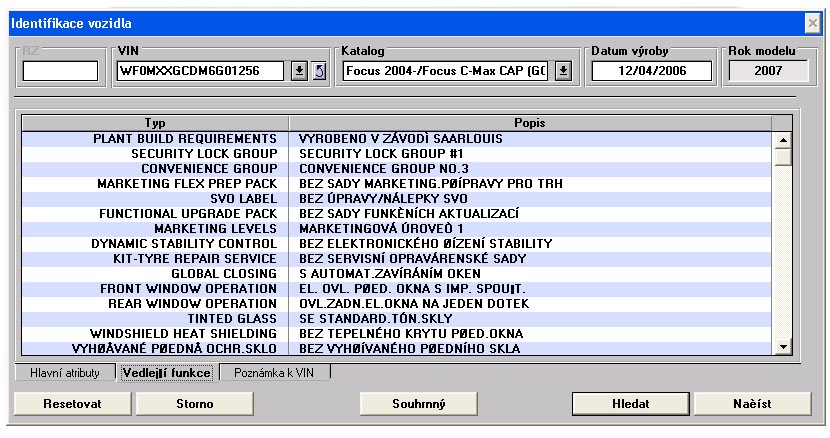Close the Identifikace vozidla dialog
Viewport: 830px width, 438px height.
(x=812, y=22)
